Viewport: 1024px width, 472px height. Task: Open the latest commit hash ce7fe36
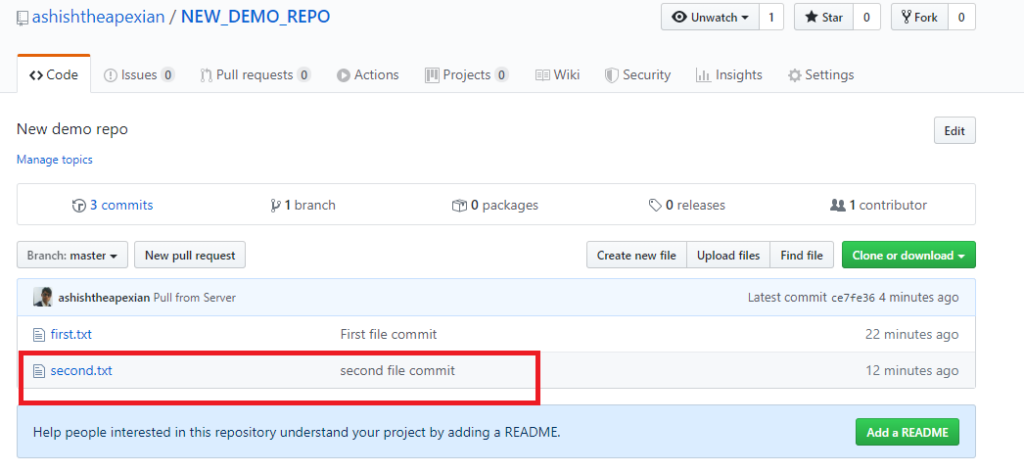(x=853, y=298)
